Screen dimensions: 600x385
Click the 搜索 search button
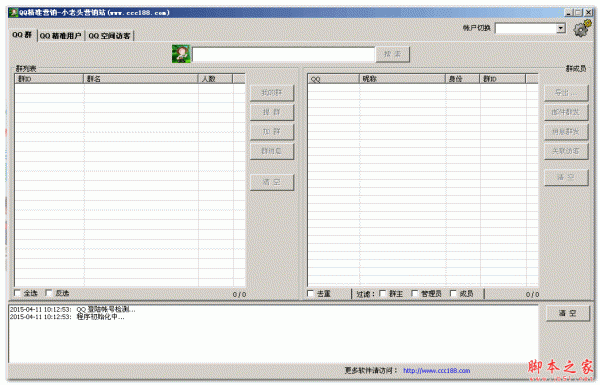(393, 54)
